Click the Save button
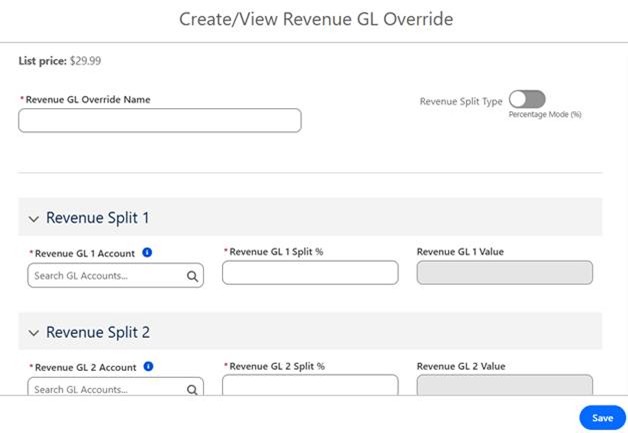Viewport: 628px width, 433px height. click(x=602, y=418)
